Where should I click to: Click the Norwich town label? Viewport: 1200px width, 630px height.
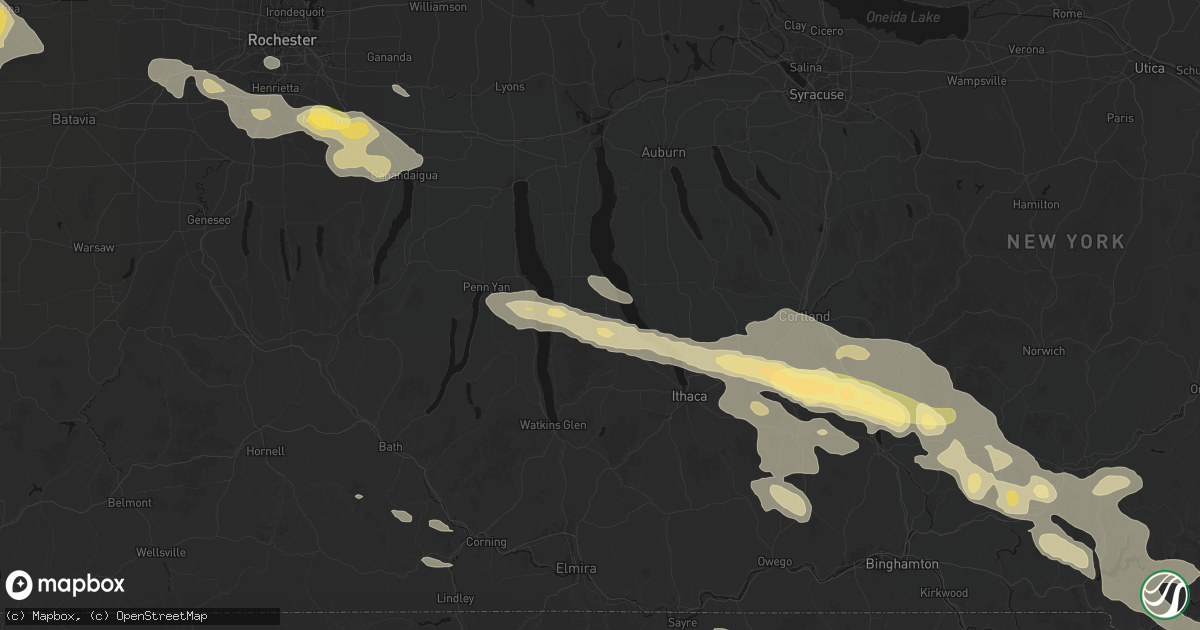point(1043,351)
